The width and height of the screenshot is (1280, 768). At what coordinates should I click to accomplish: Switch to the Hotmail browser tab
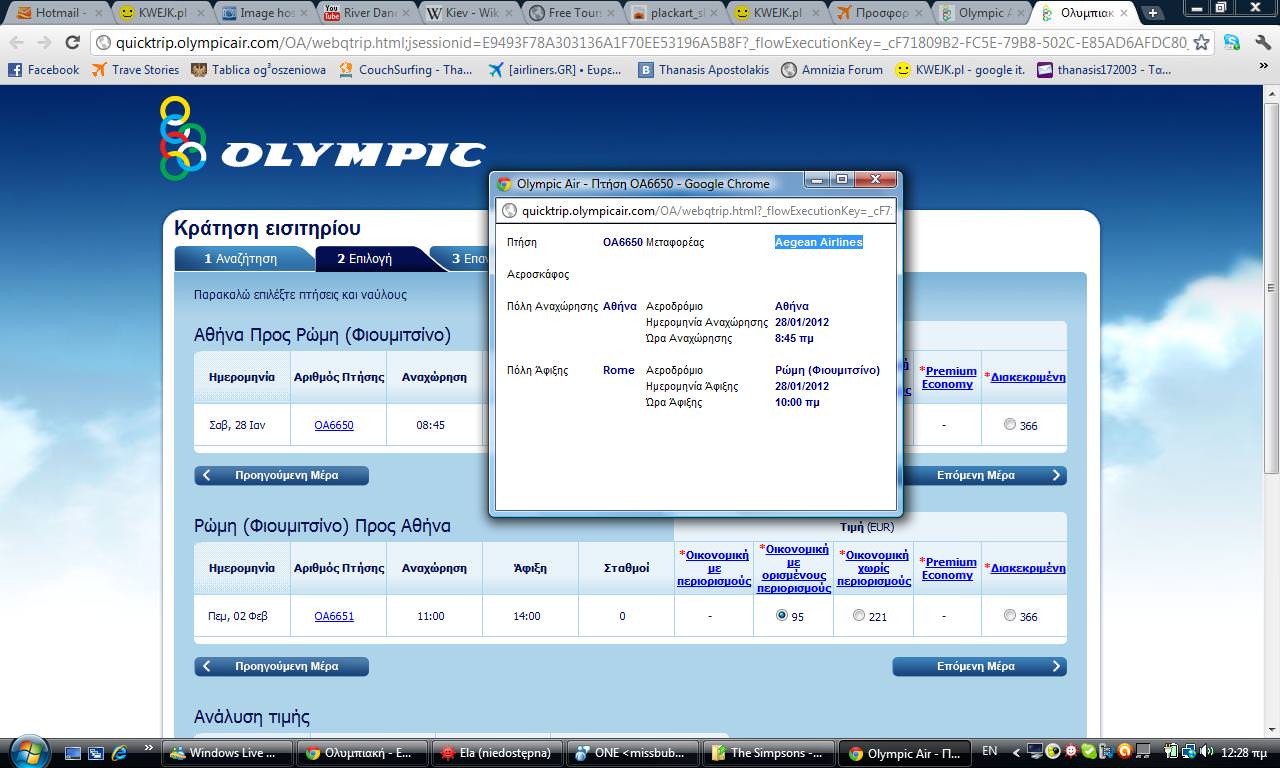pyautogui.click(x=60, y=13)
